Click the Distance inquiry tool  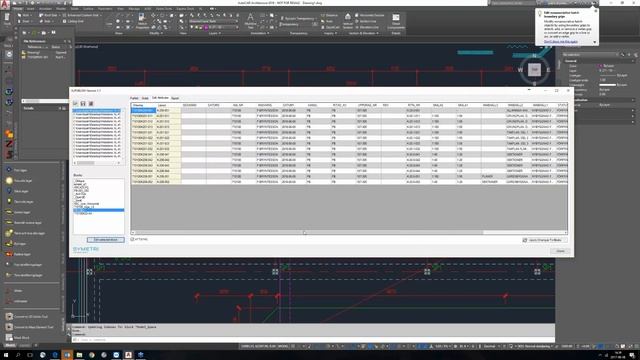(x=330, y=15)
